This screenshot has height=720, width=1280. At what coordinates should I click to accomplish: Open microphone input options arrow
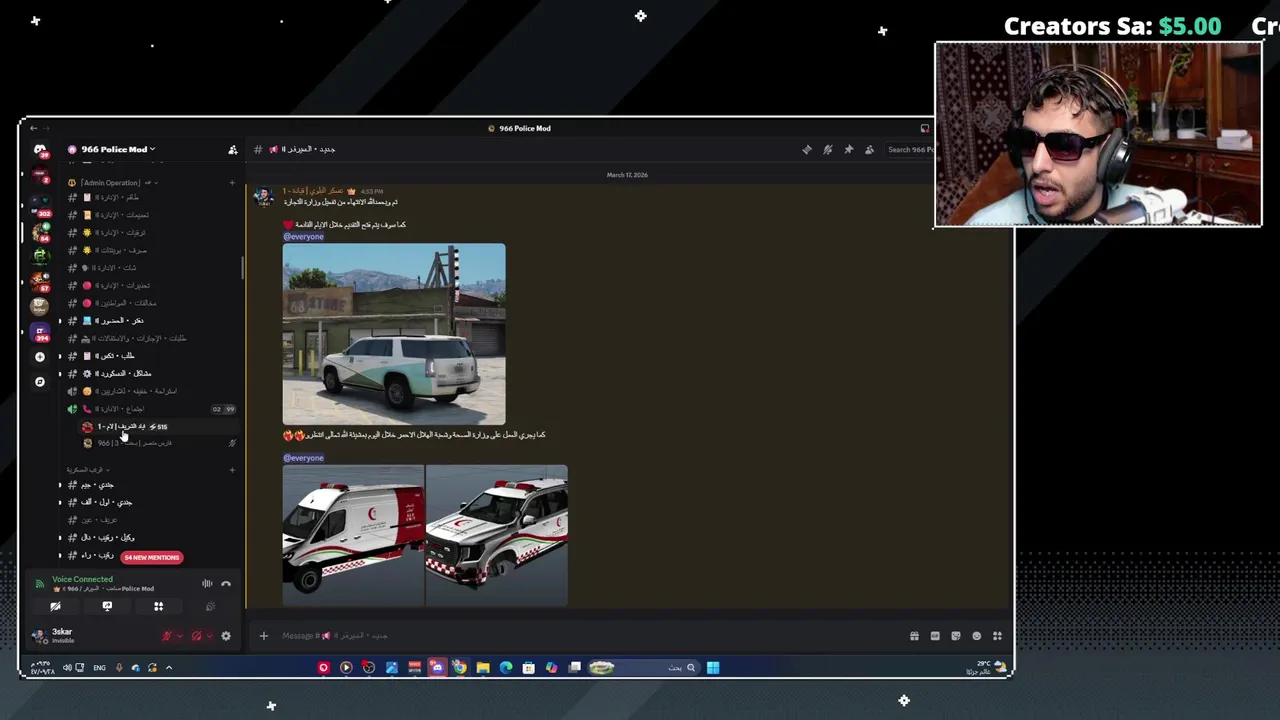point(180,636)
